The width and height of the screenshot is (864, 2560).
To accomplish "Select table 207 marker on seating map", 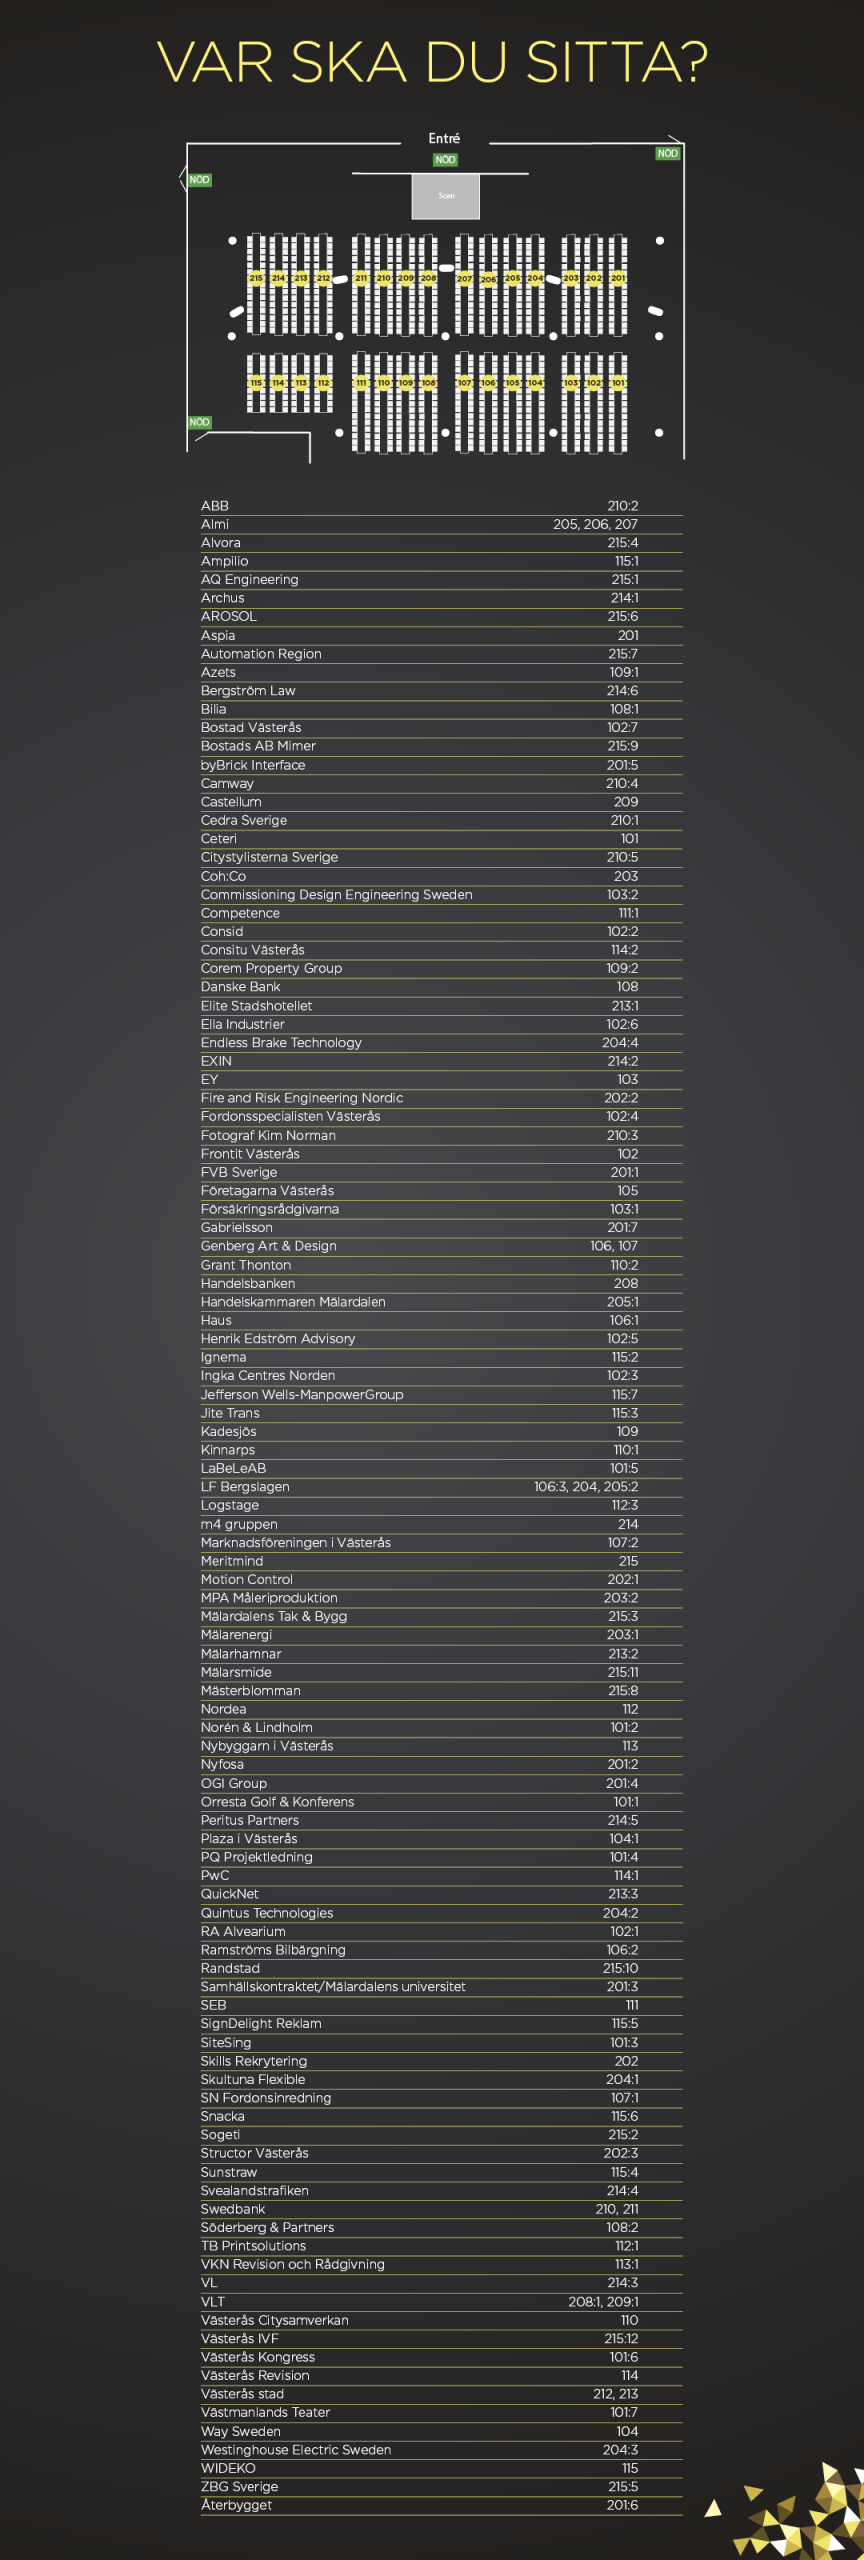I will (x=465, y=279).
